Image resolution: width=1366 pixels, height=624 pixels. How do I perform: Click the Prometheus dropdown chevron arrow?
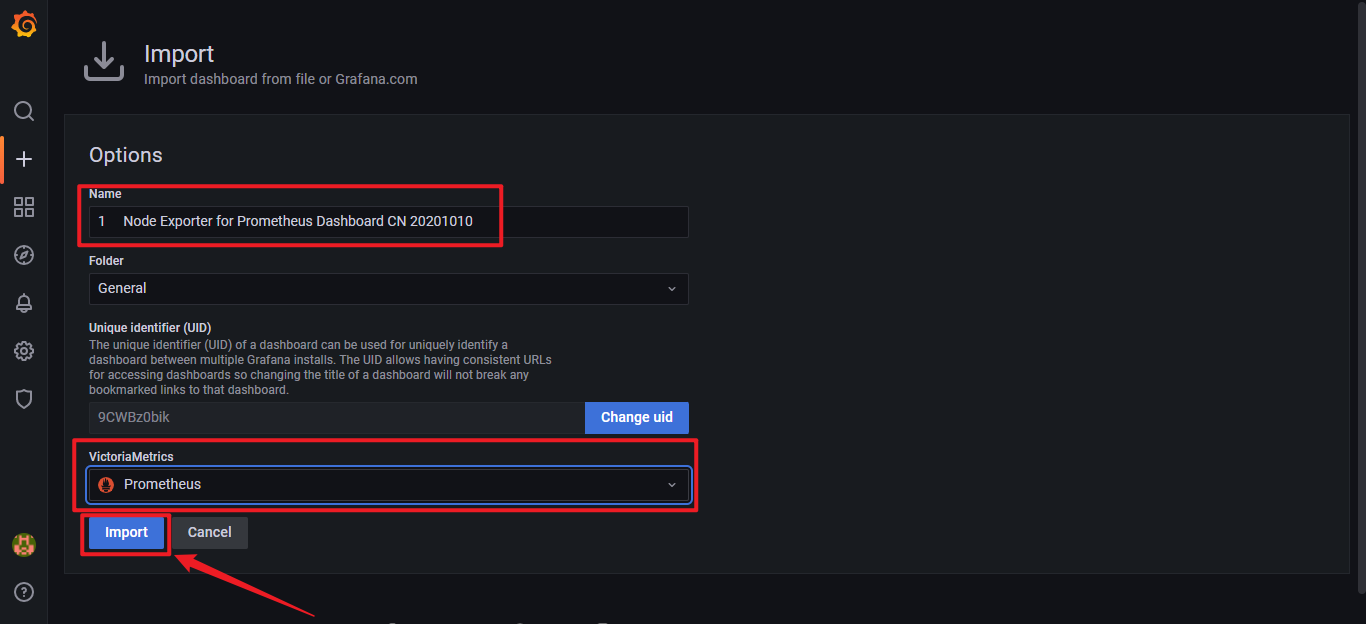coord(672,485)
